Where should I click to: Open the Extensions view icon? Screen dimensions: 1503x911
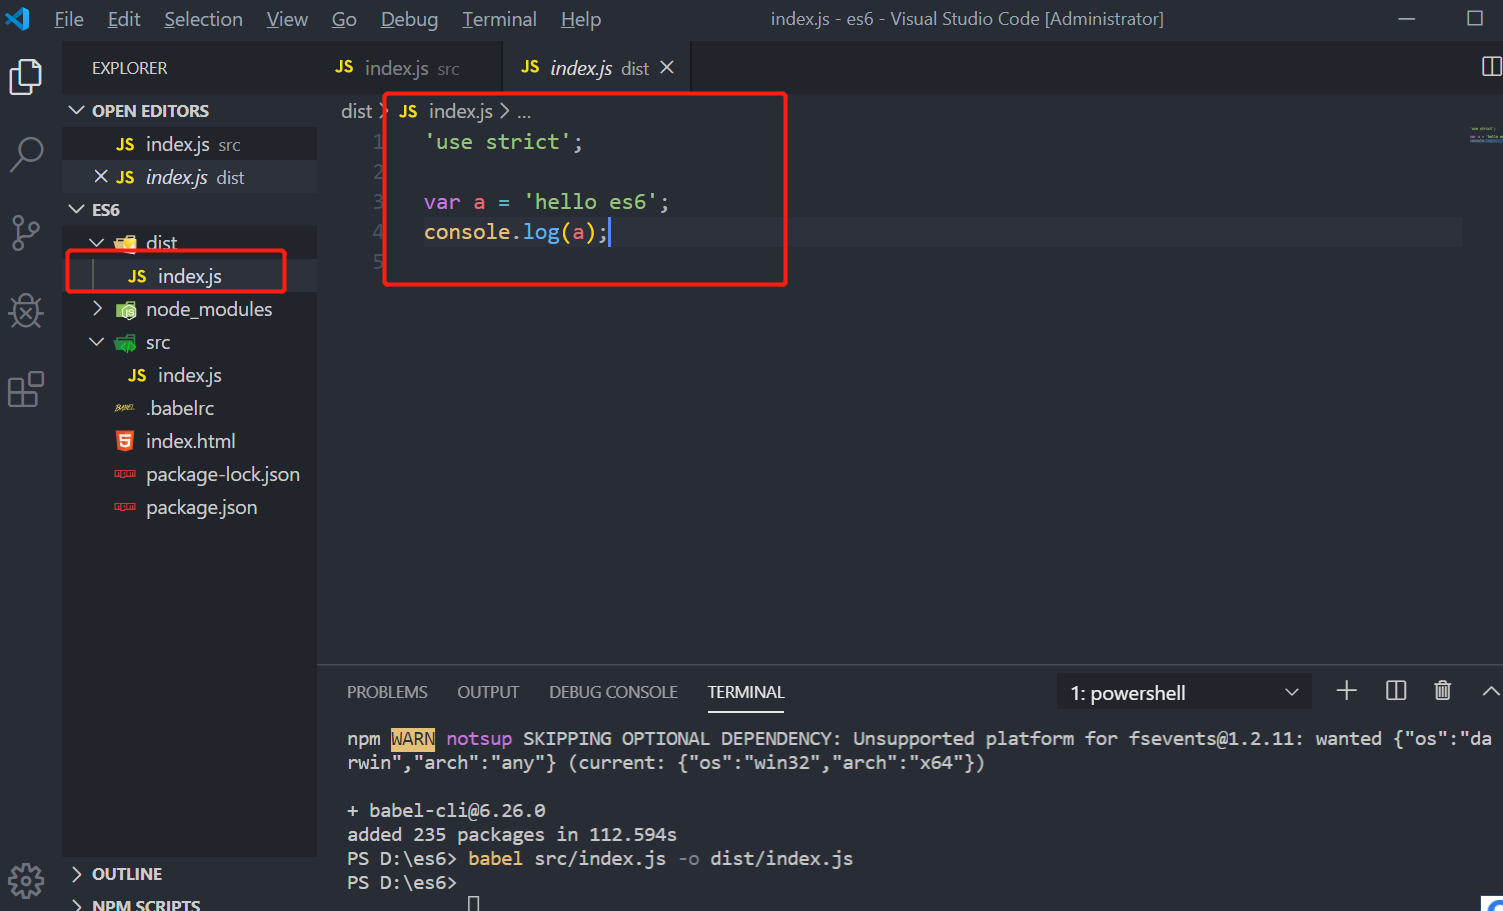pos(26,389)
